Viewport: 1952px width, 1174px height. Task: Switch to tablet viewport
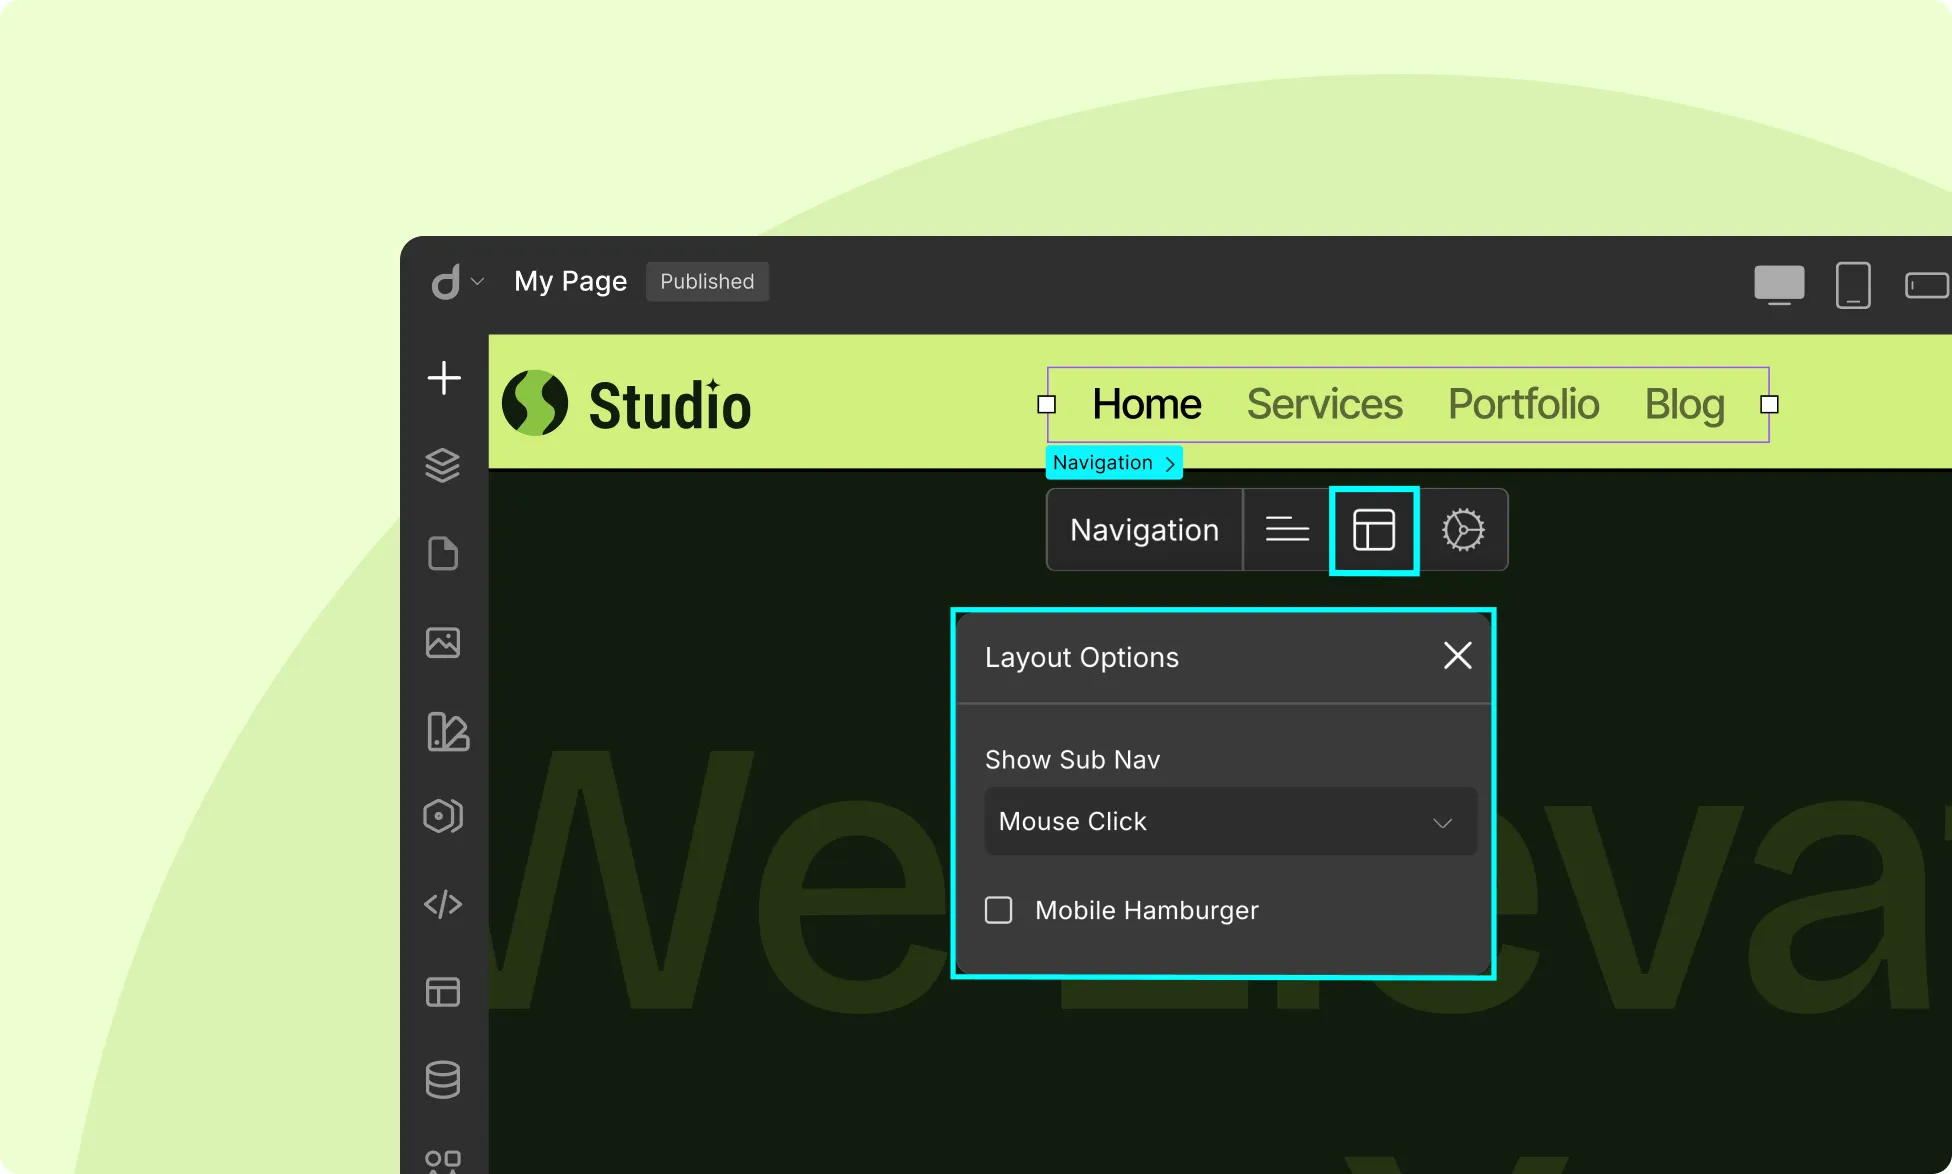[1853, 285]
